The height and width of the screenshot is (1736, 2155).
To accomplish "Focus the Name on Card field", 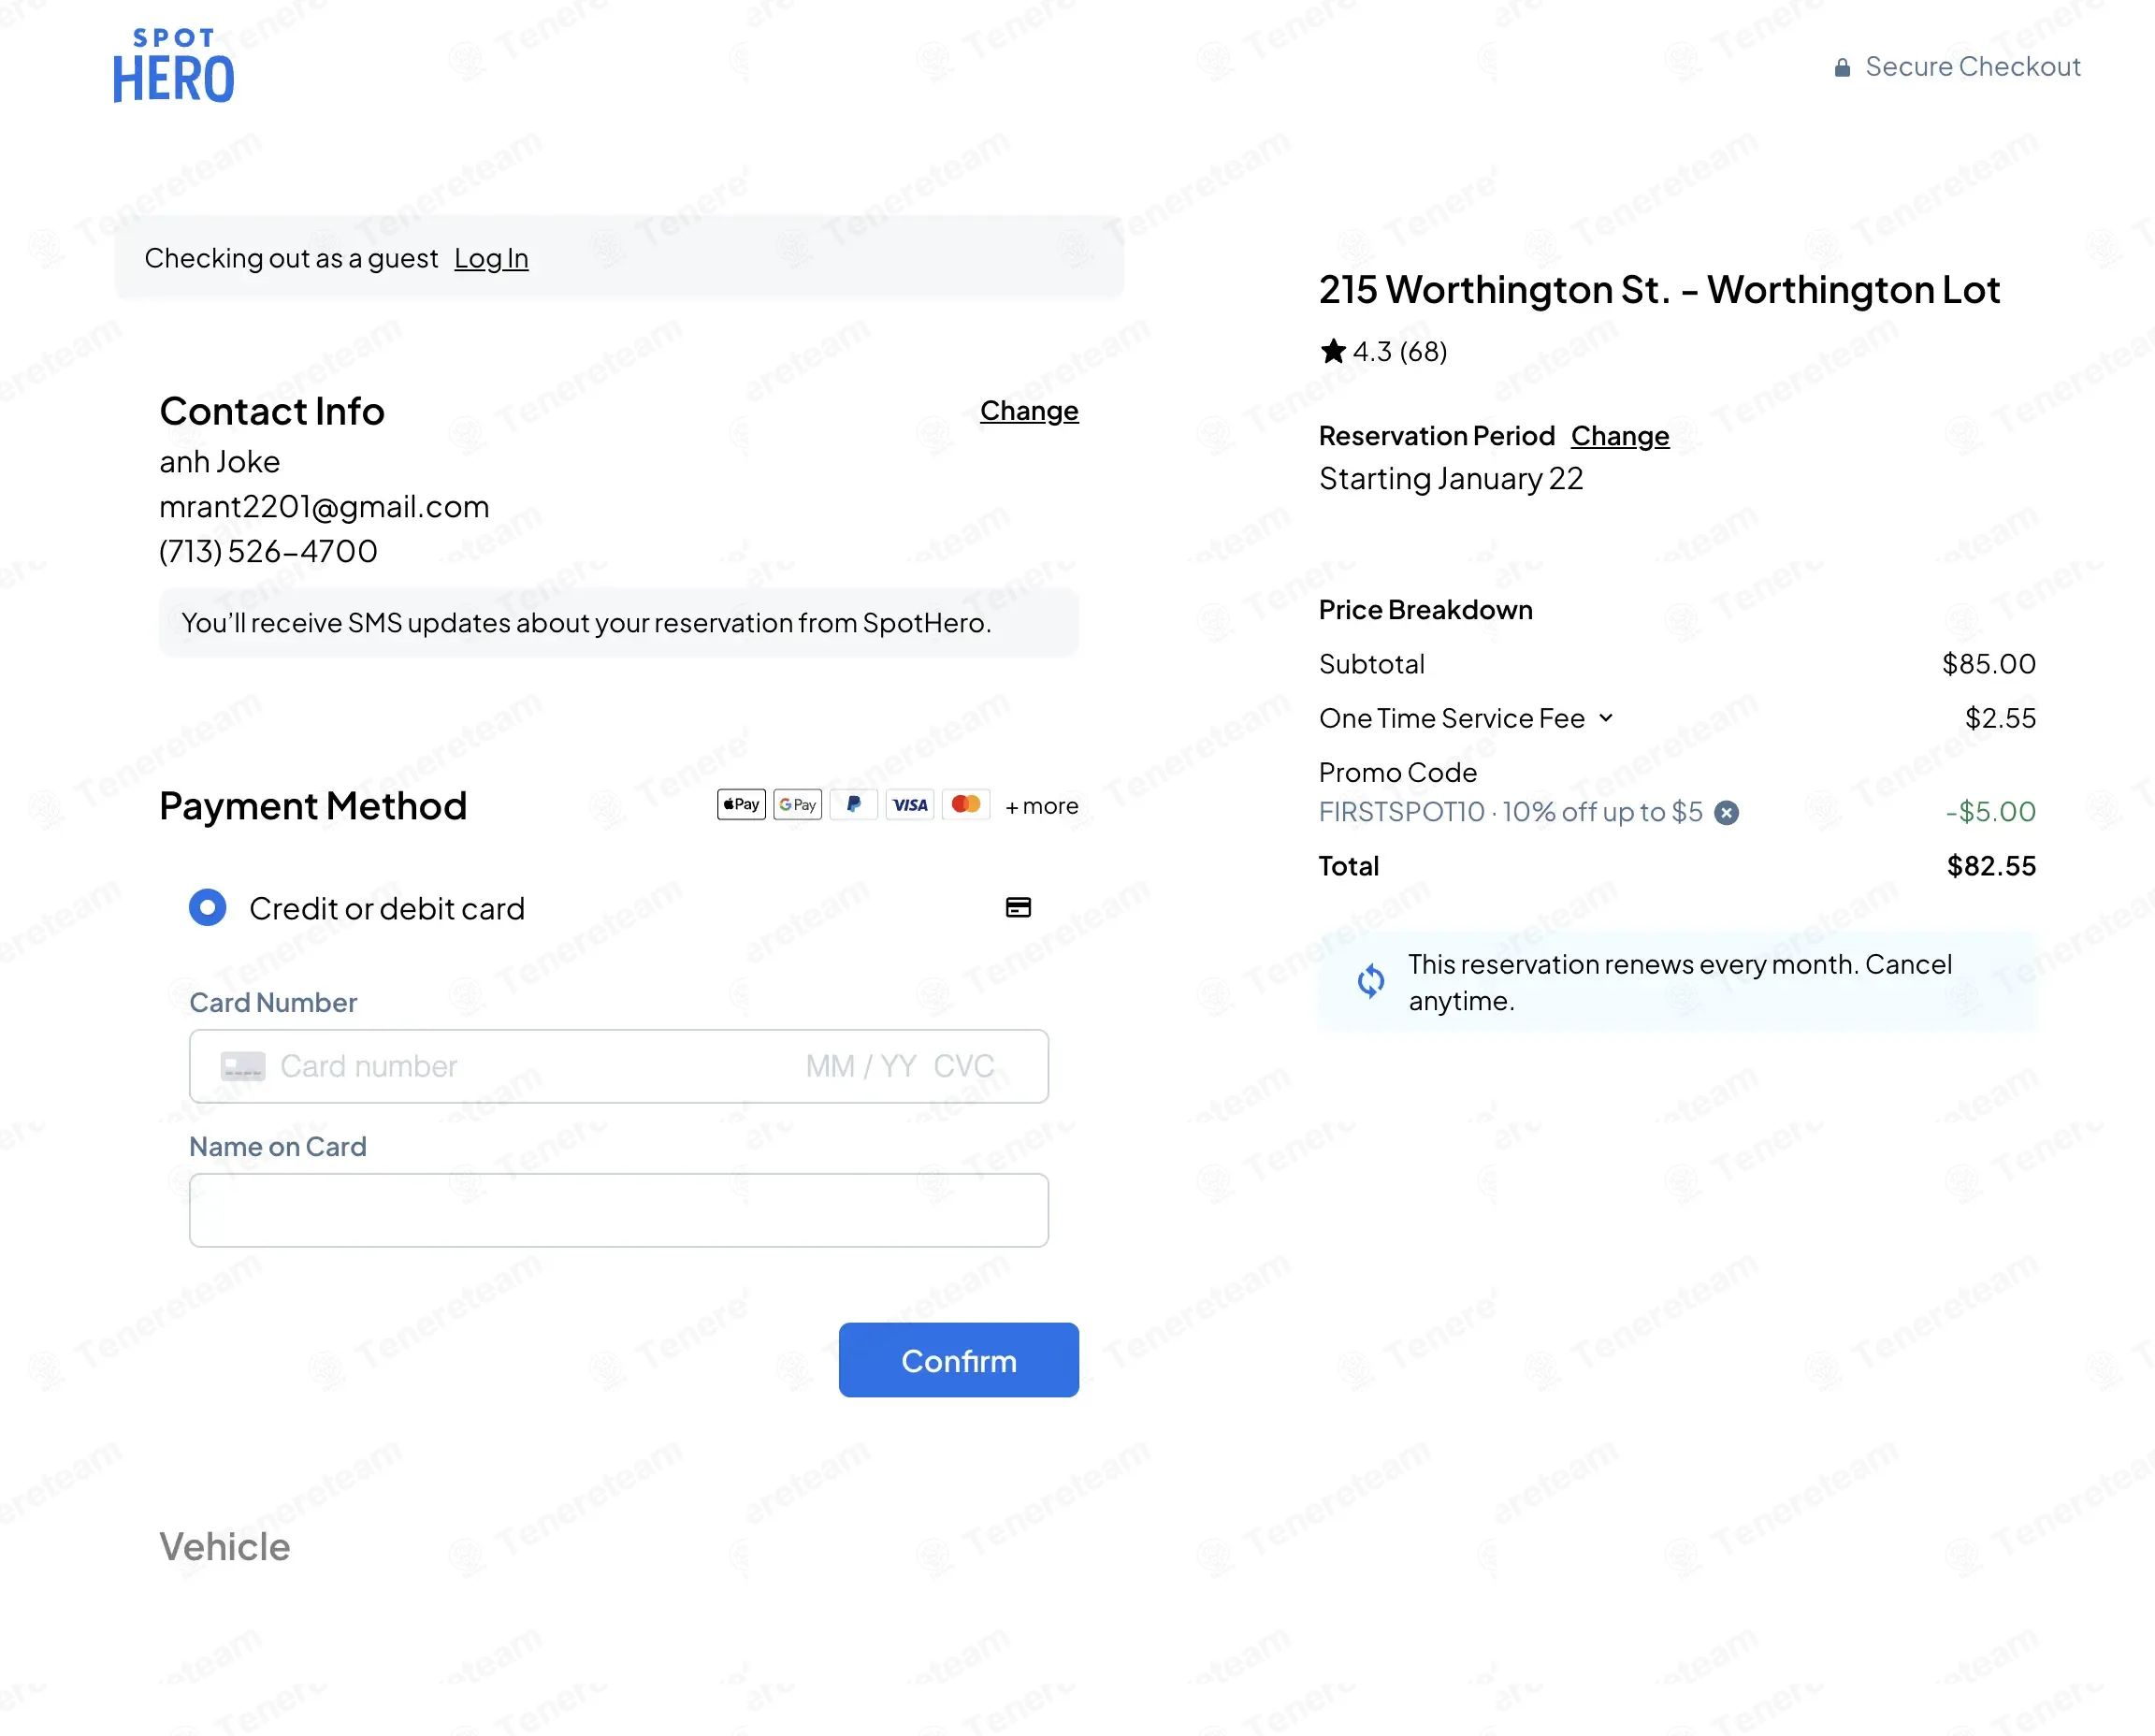I will pyautogui.click(x=619, y=1210).
